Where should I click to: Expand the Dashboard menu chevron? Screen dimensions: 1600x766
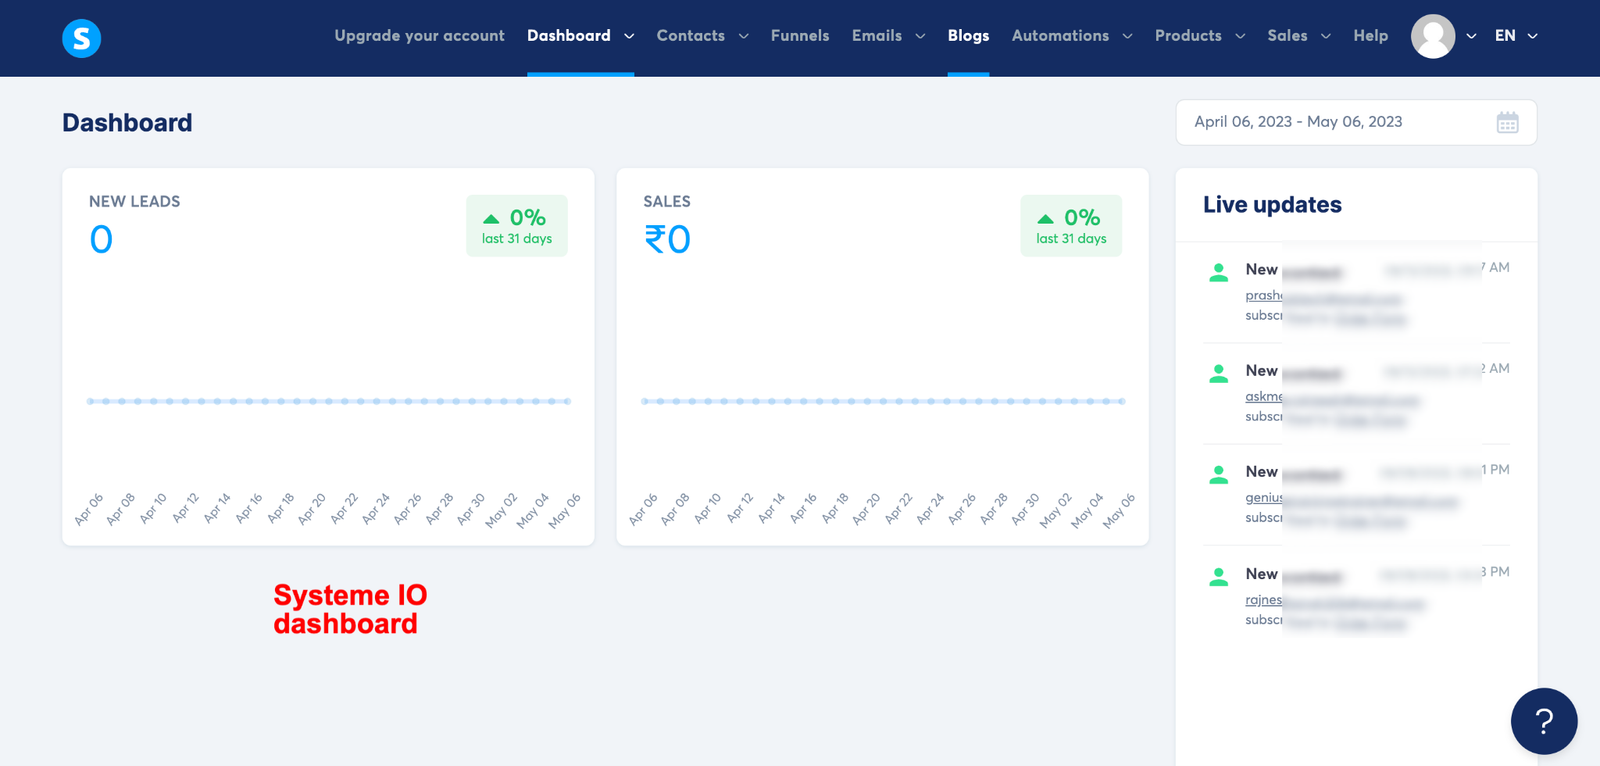pos(629,36)
